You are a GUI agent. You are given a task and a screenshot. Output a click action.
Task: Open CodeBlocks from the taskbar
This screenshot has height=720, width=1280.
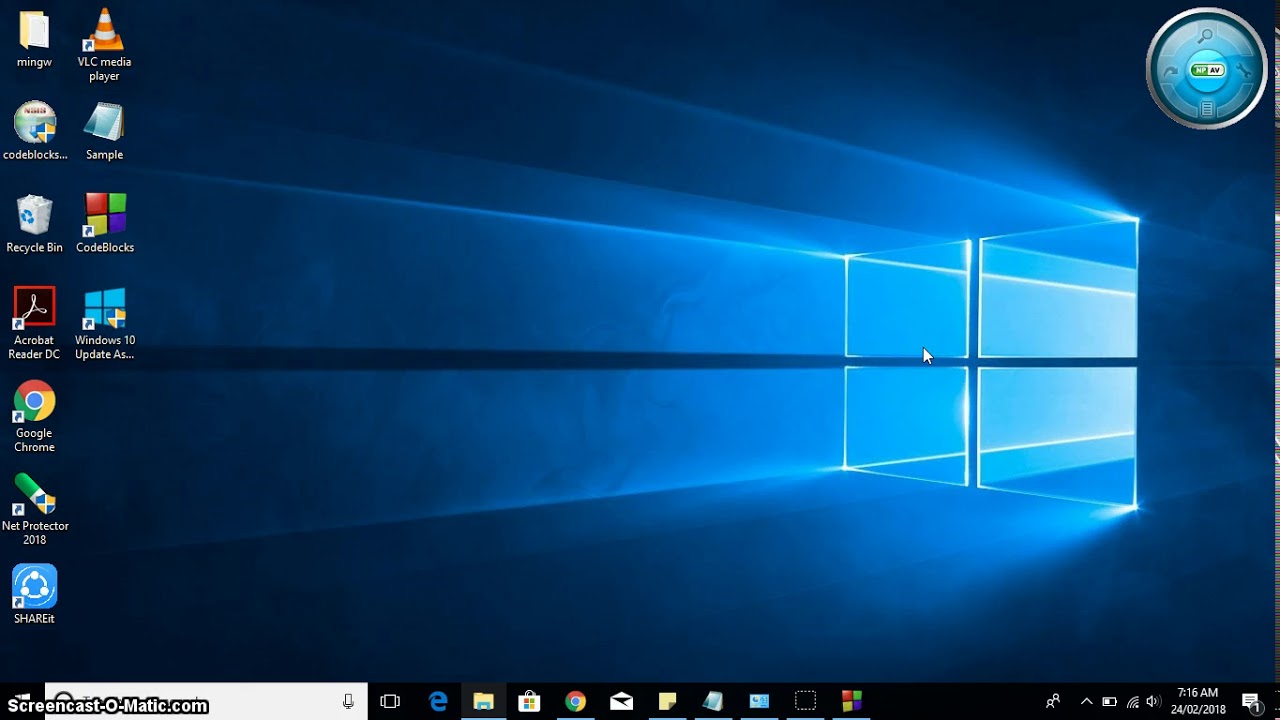pos(851,701)
